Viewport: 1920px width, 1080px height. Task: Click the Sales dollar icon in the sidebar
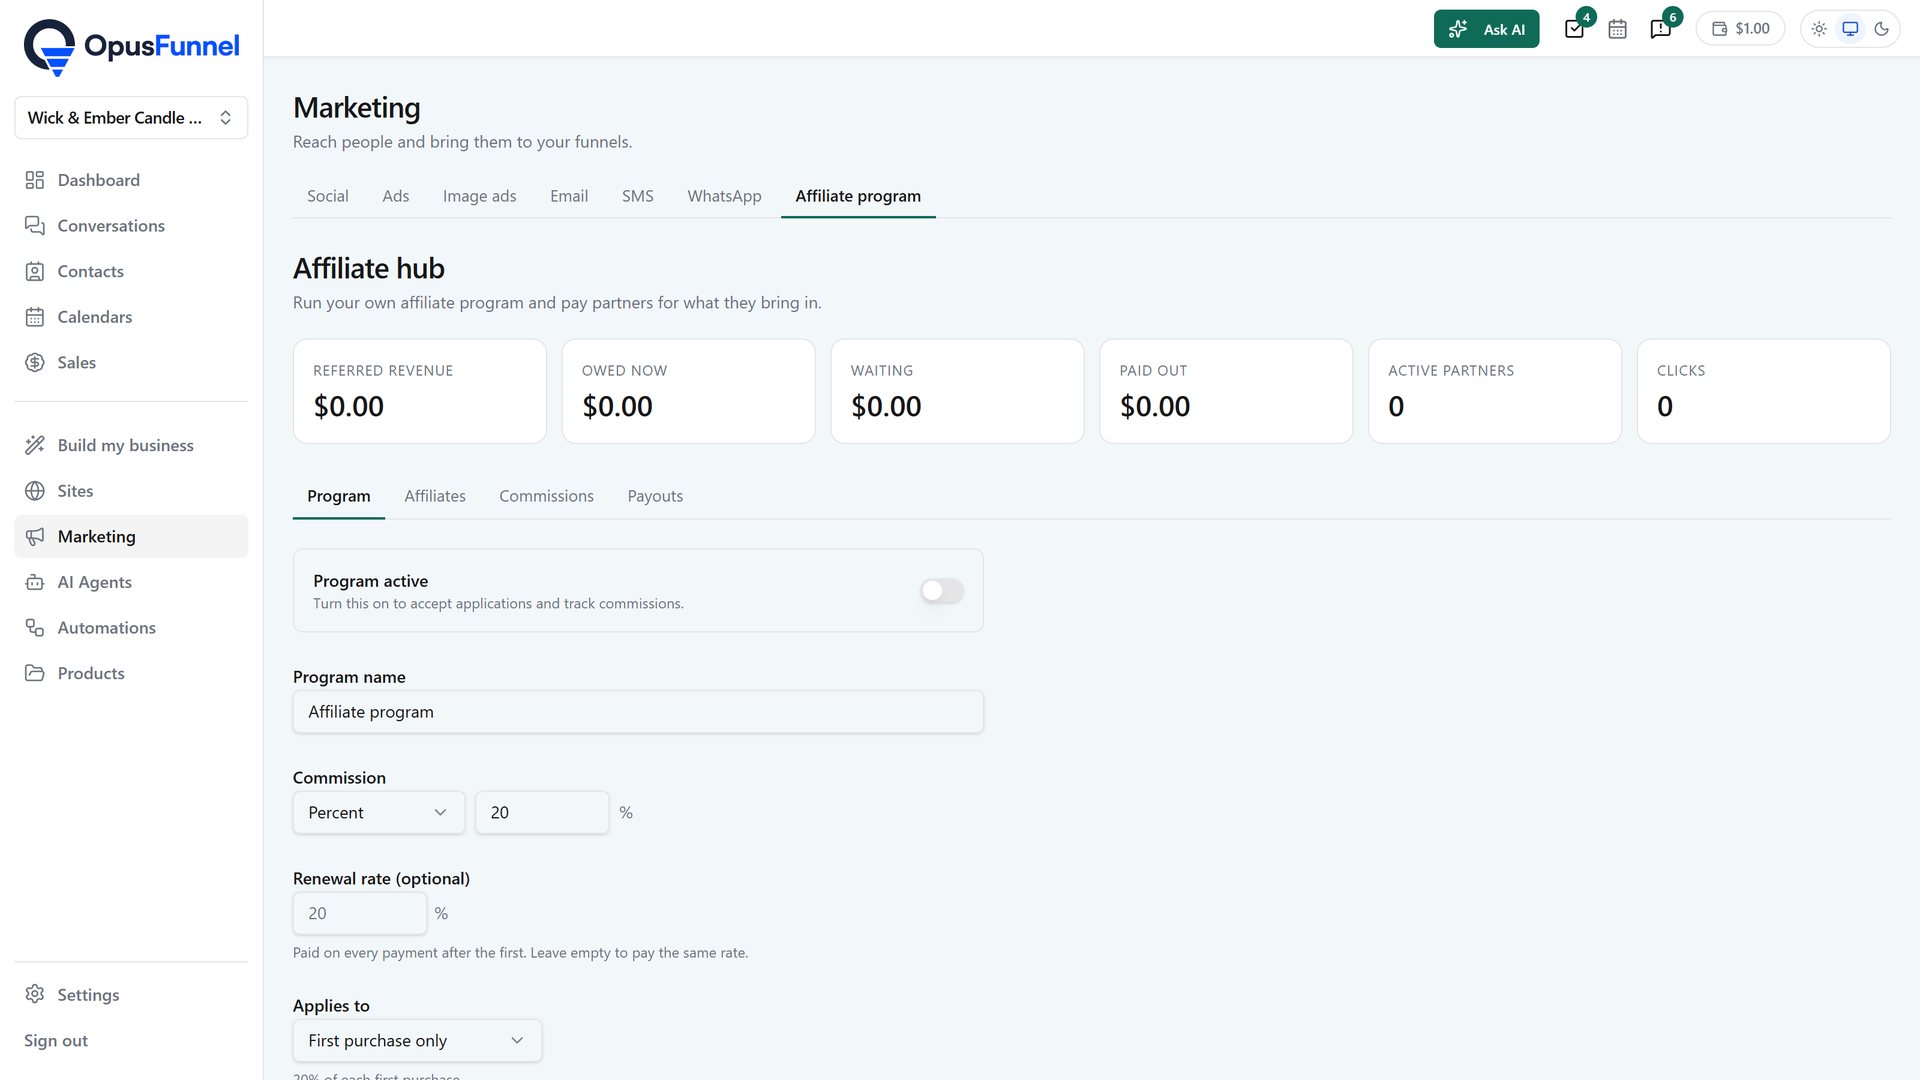35,362
